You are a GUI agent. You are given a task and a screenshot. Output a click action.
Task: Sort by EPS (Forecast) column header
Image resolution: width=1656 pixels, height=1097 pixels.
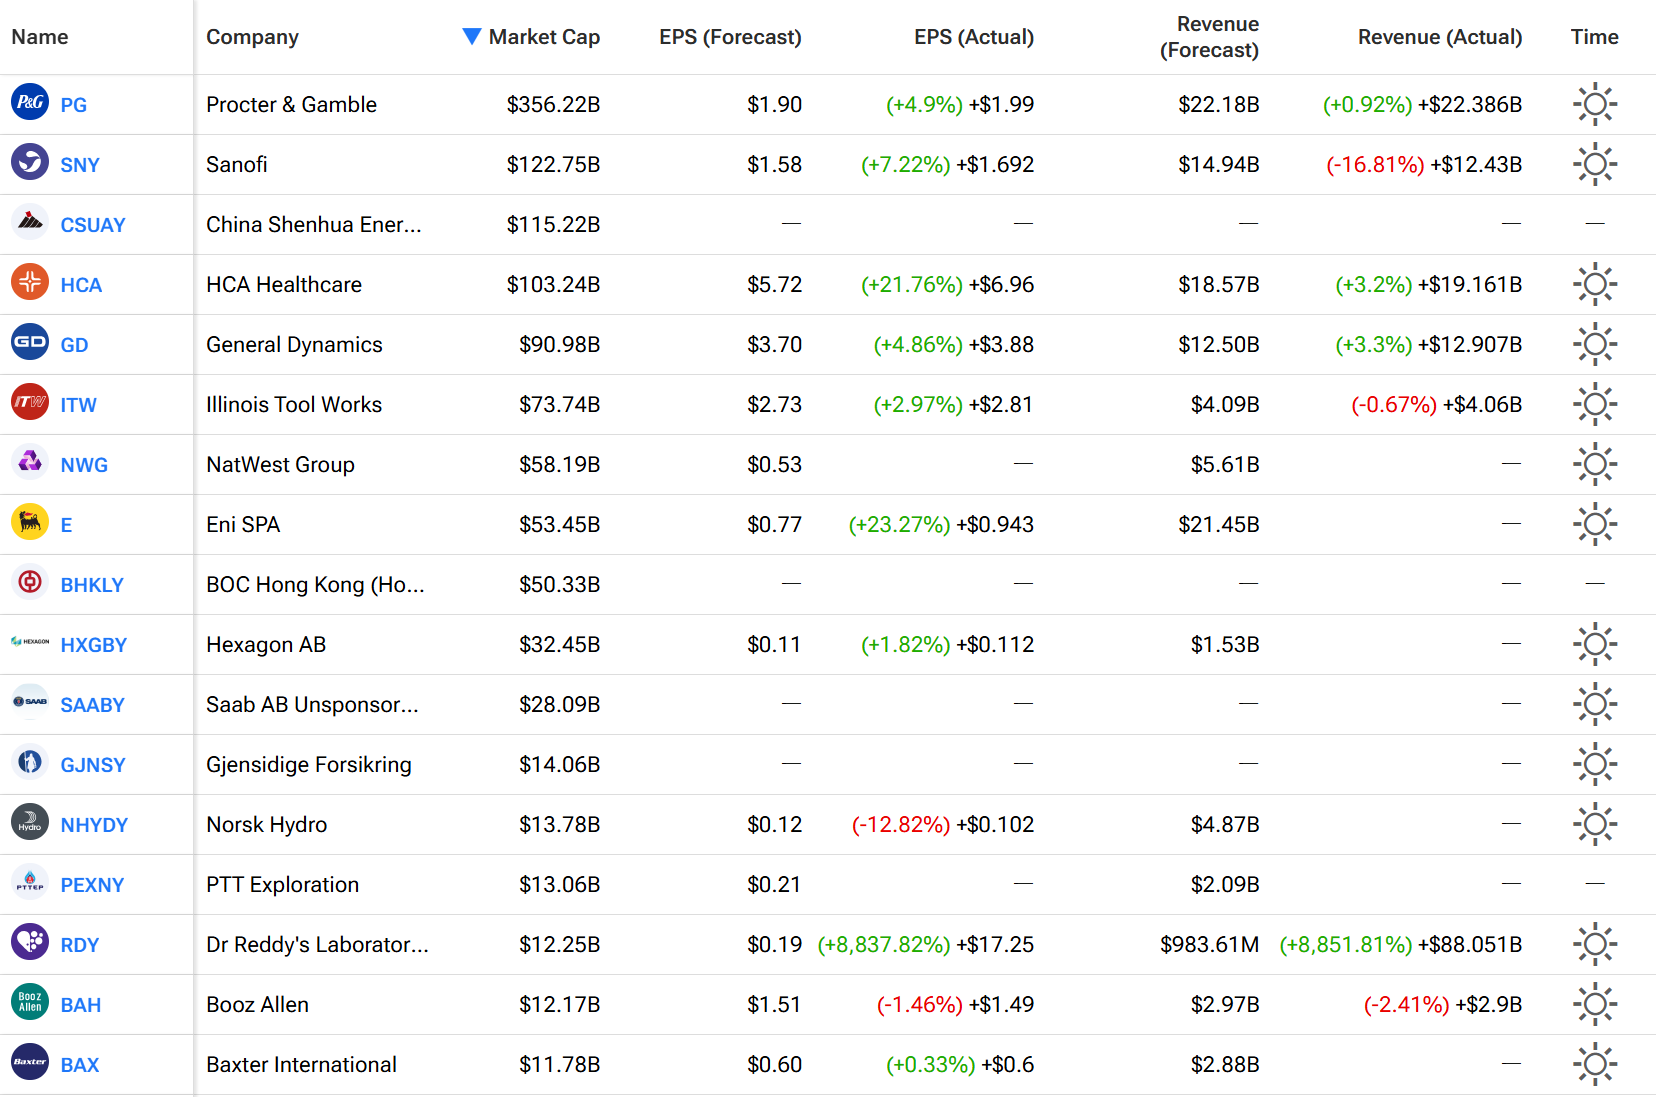point(730,37)
